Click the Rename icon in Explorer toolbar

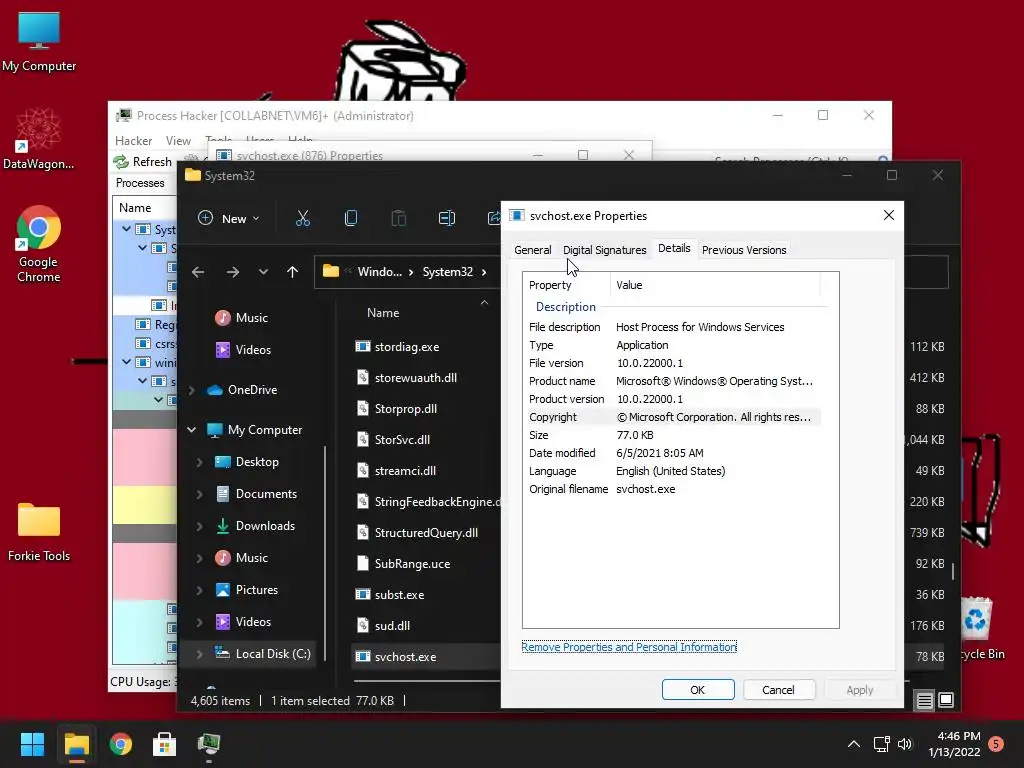click(447, 218)
